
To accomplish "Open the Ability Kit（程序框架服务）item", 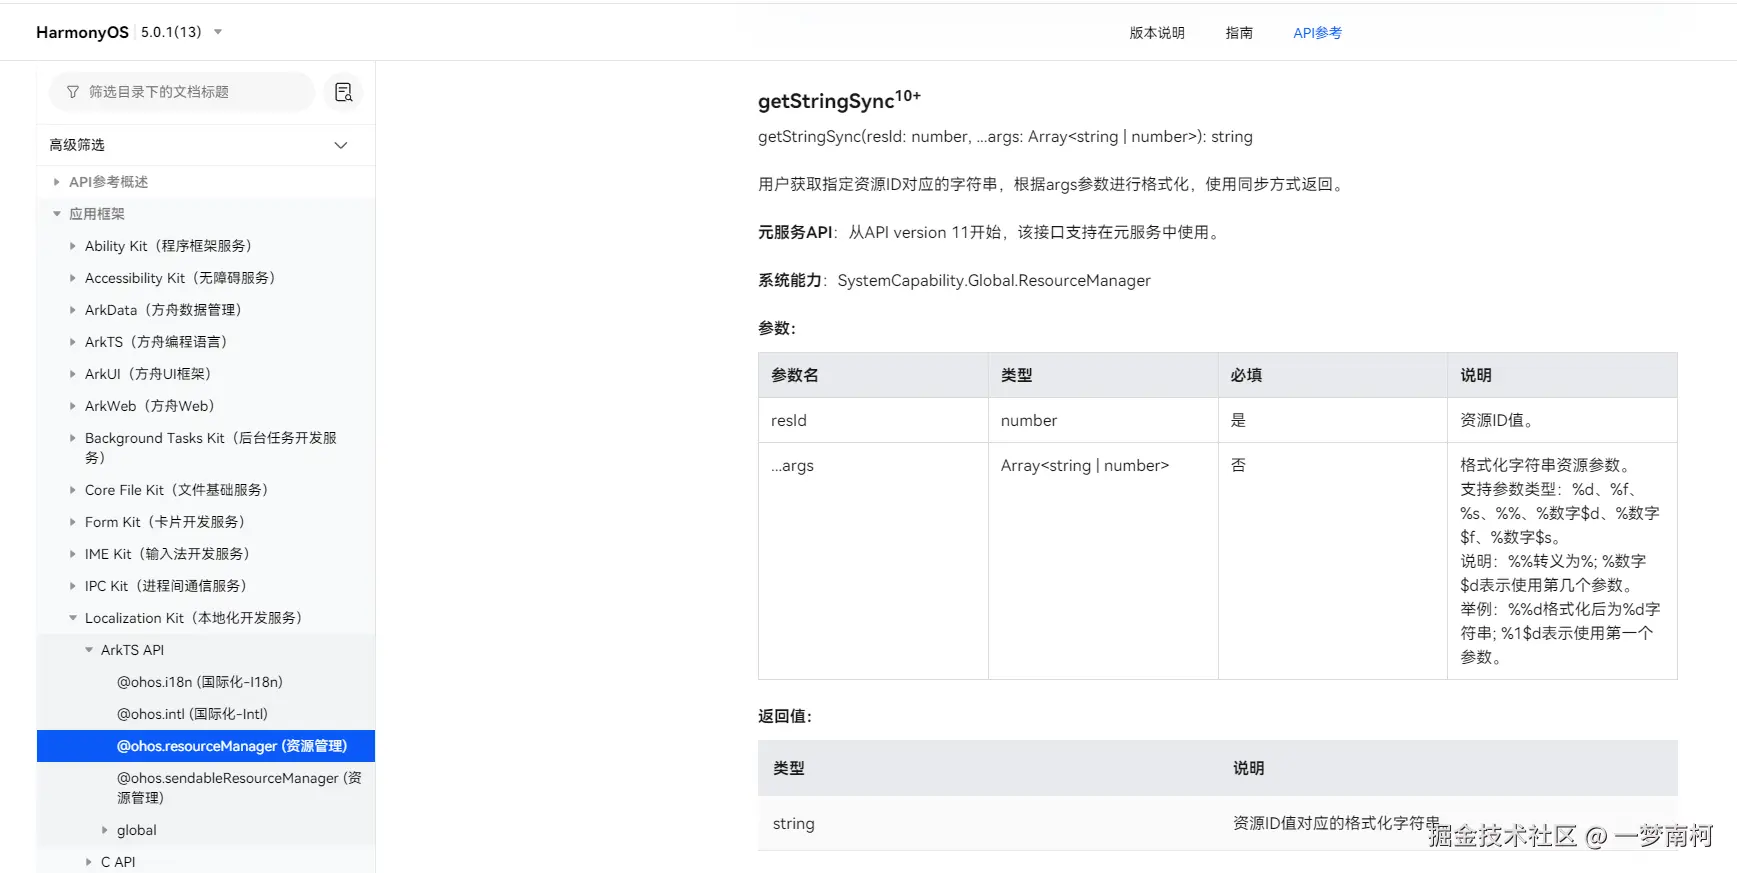I will [168, 246].
